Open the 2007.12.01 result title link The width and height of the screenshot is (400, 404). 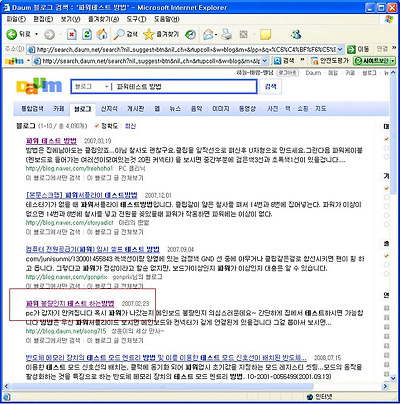82,195
